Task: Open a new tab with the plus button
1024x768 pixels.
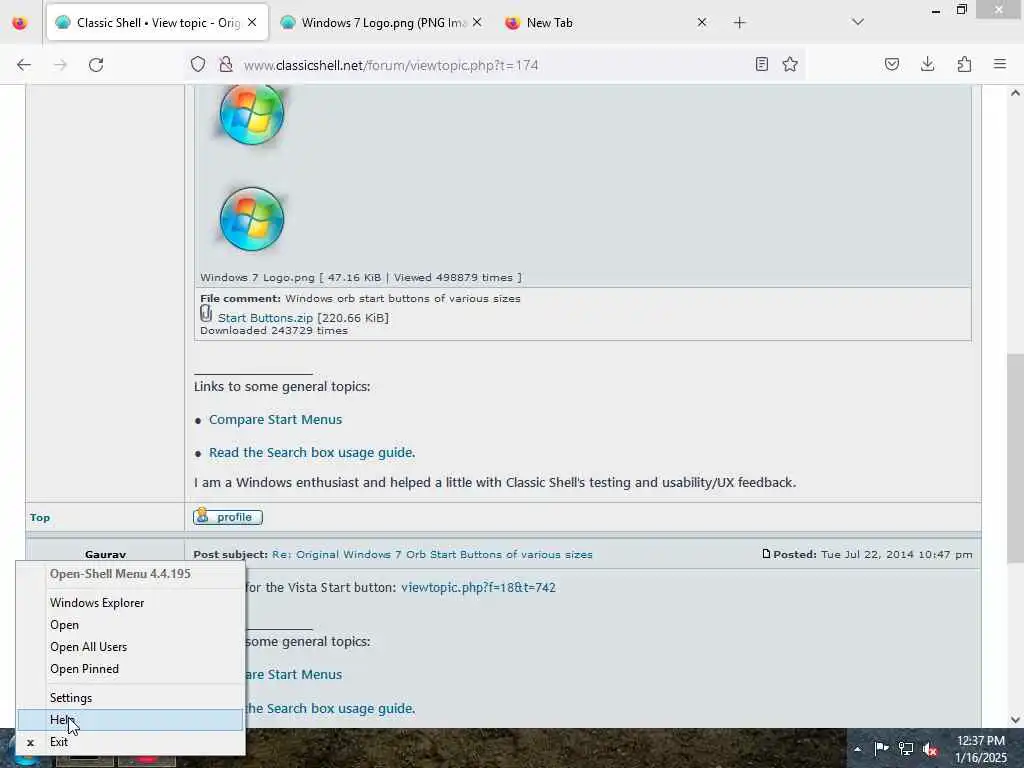Action: tap(739, 23)
